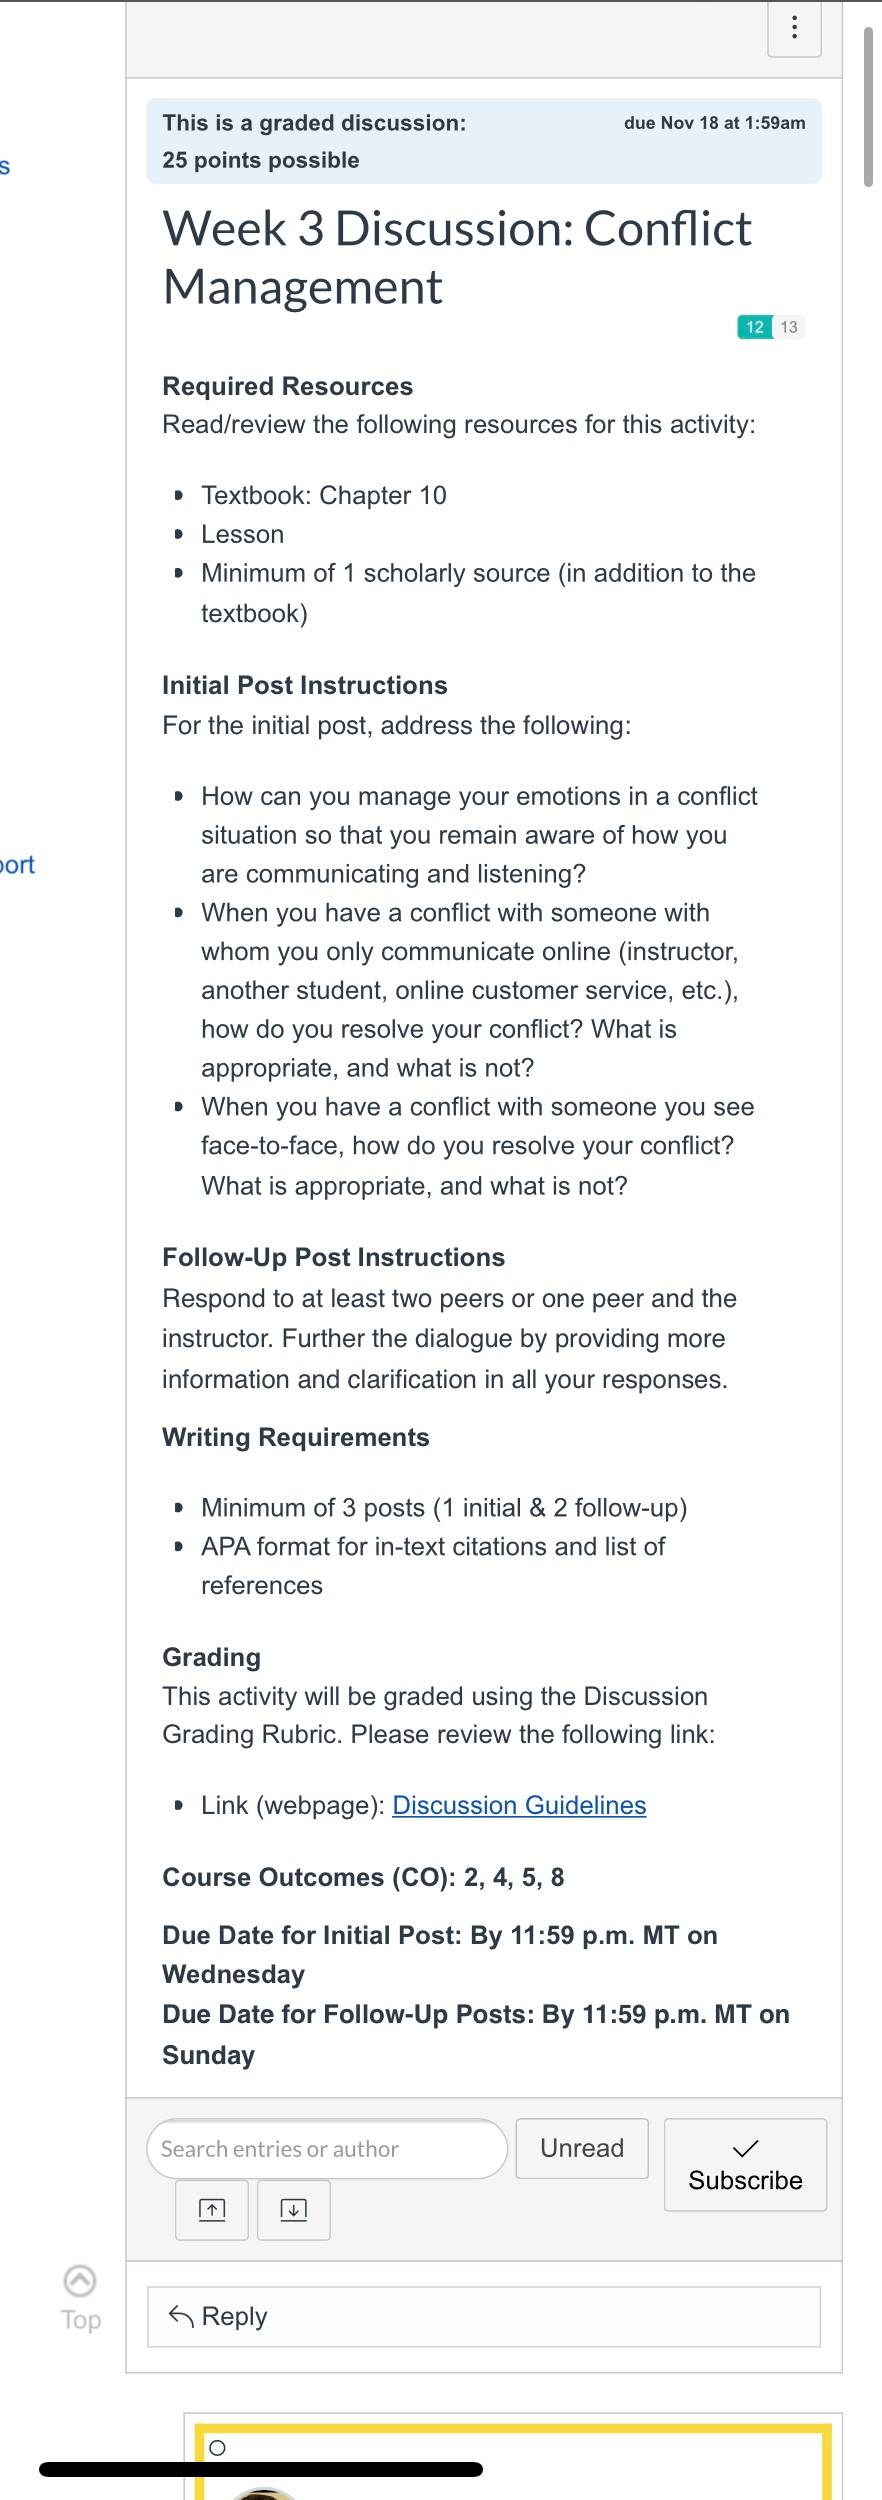The image size is (882, 2500).
Task: Click the expand replies down-arrow icon
Action: coord(294,2210)
